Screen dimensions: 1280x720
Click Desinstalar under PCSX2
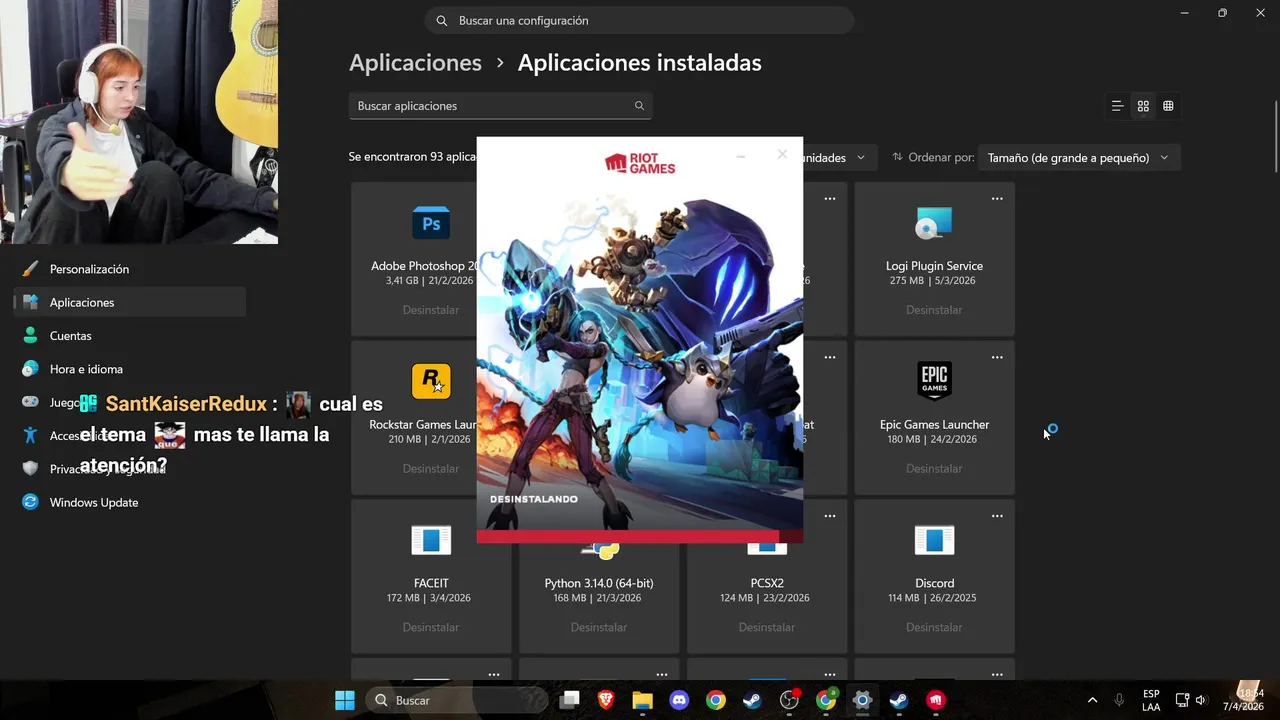(x=767, y=627)
